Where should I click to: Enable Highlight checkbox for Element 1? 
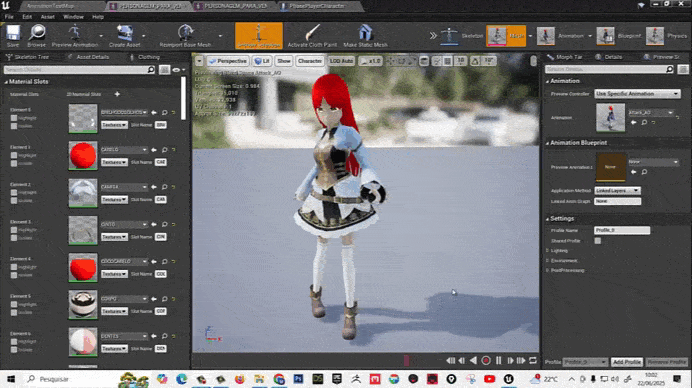click(x=14, y=155)
